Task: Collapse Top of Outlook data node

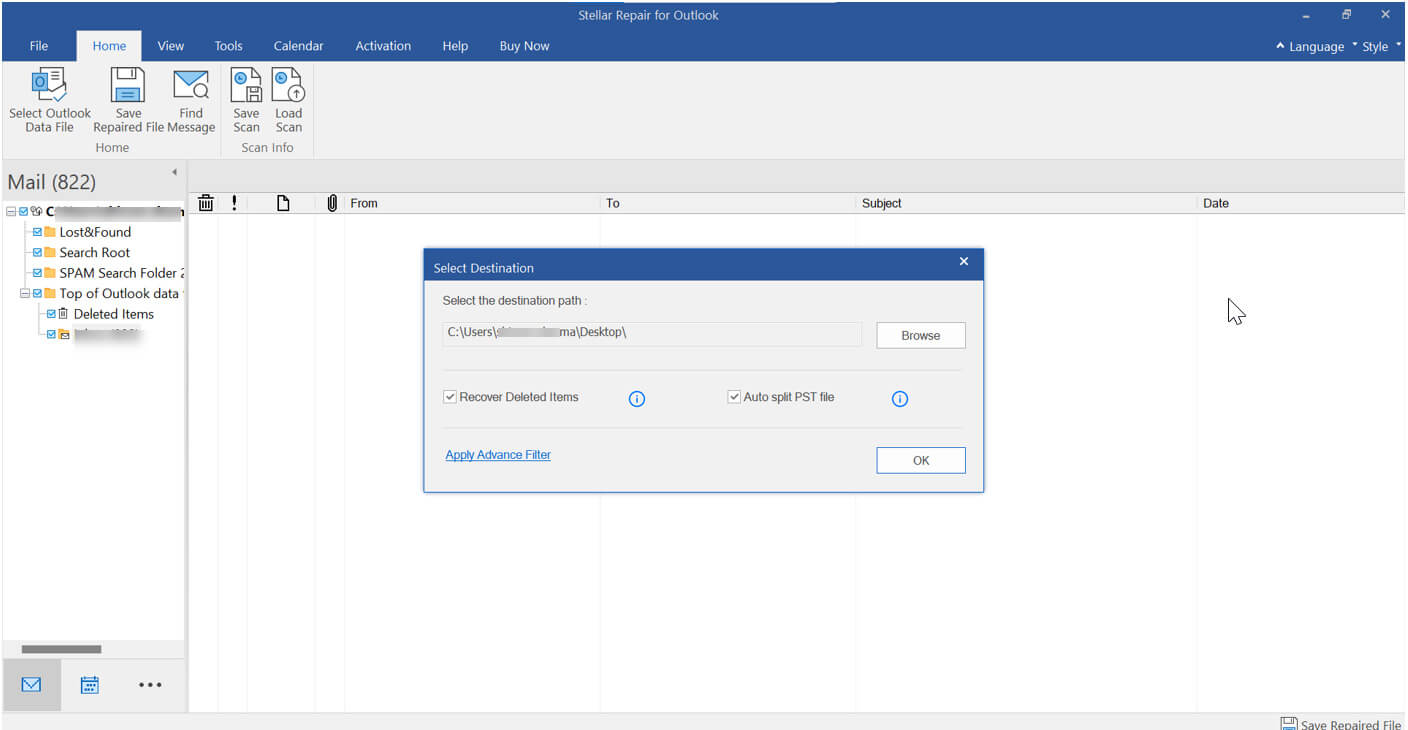Action: pos(25,293)
